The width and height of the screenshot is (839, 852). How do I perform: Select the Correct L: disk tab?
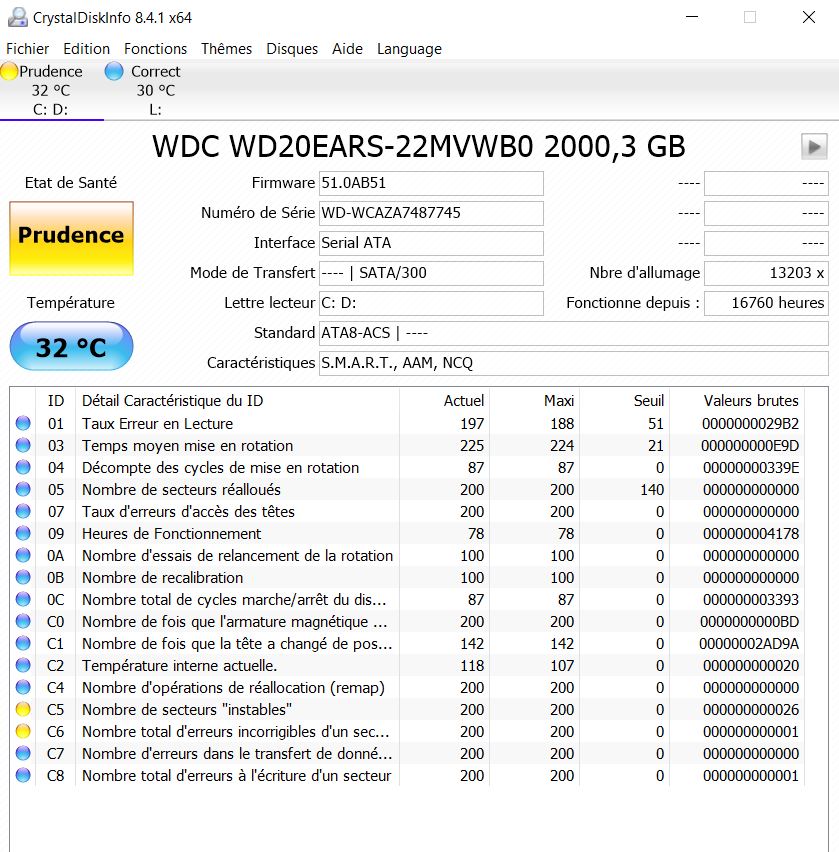[156, 90]
